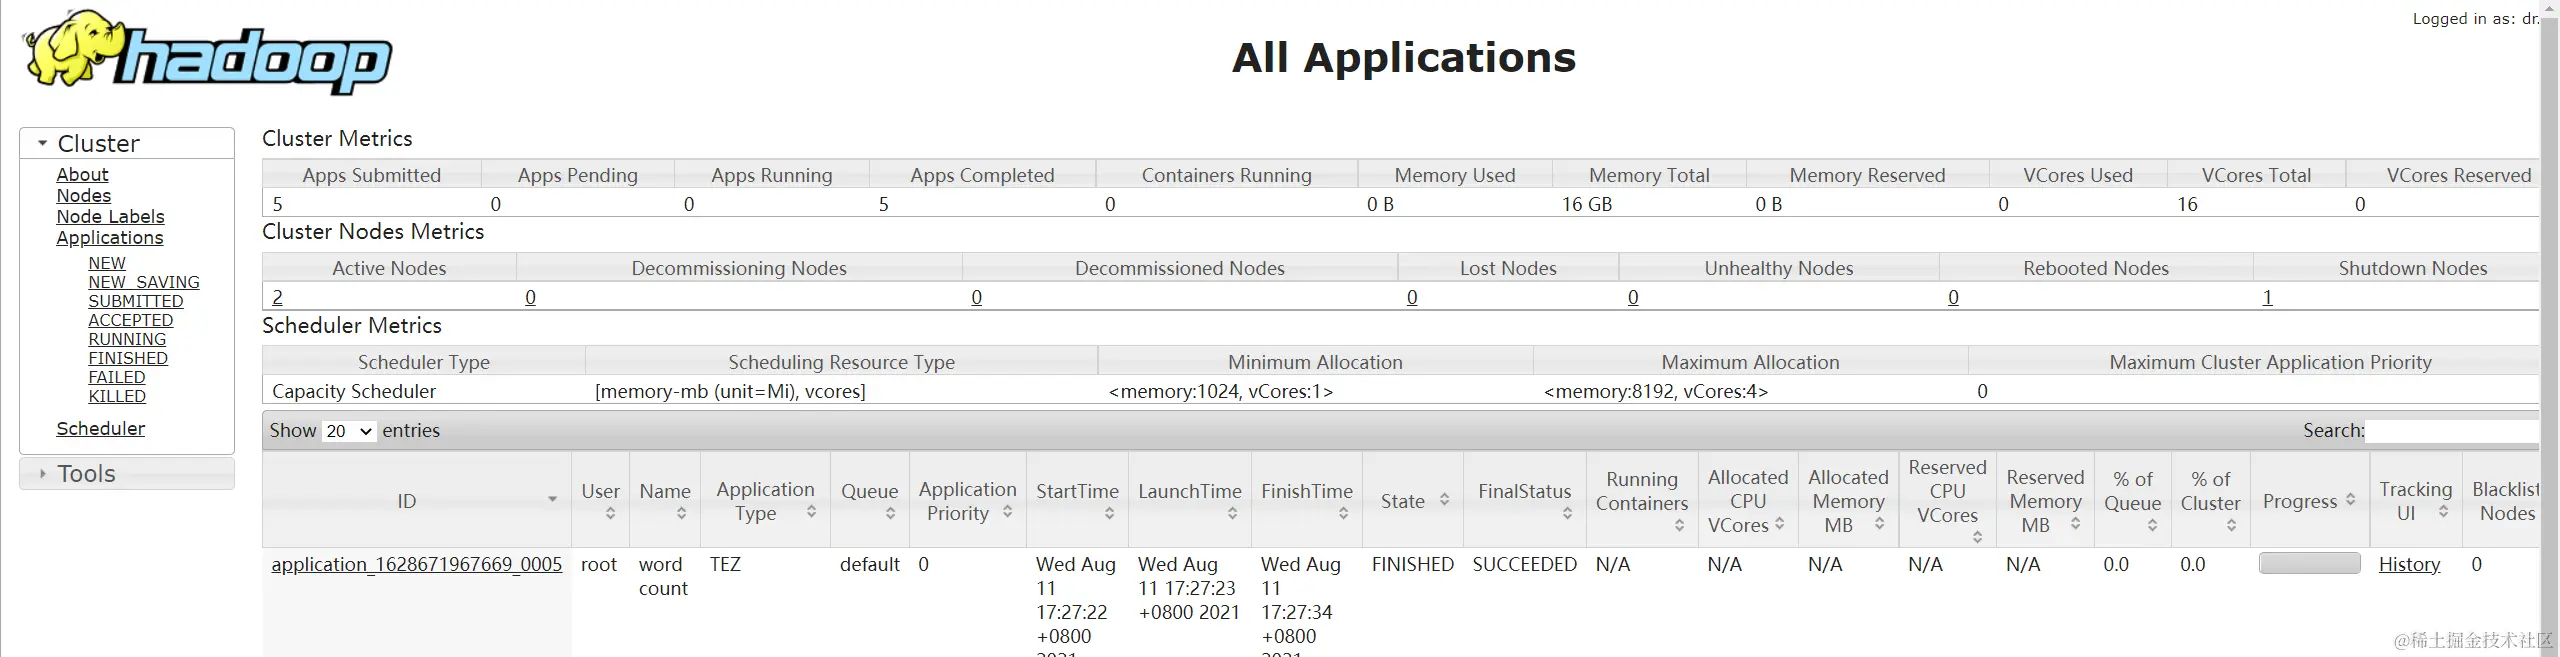Open the Show entries count dropdown
Screen dimensions: 2560x657
[349, 431]
